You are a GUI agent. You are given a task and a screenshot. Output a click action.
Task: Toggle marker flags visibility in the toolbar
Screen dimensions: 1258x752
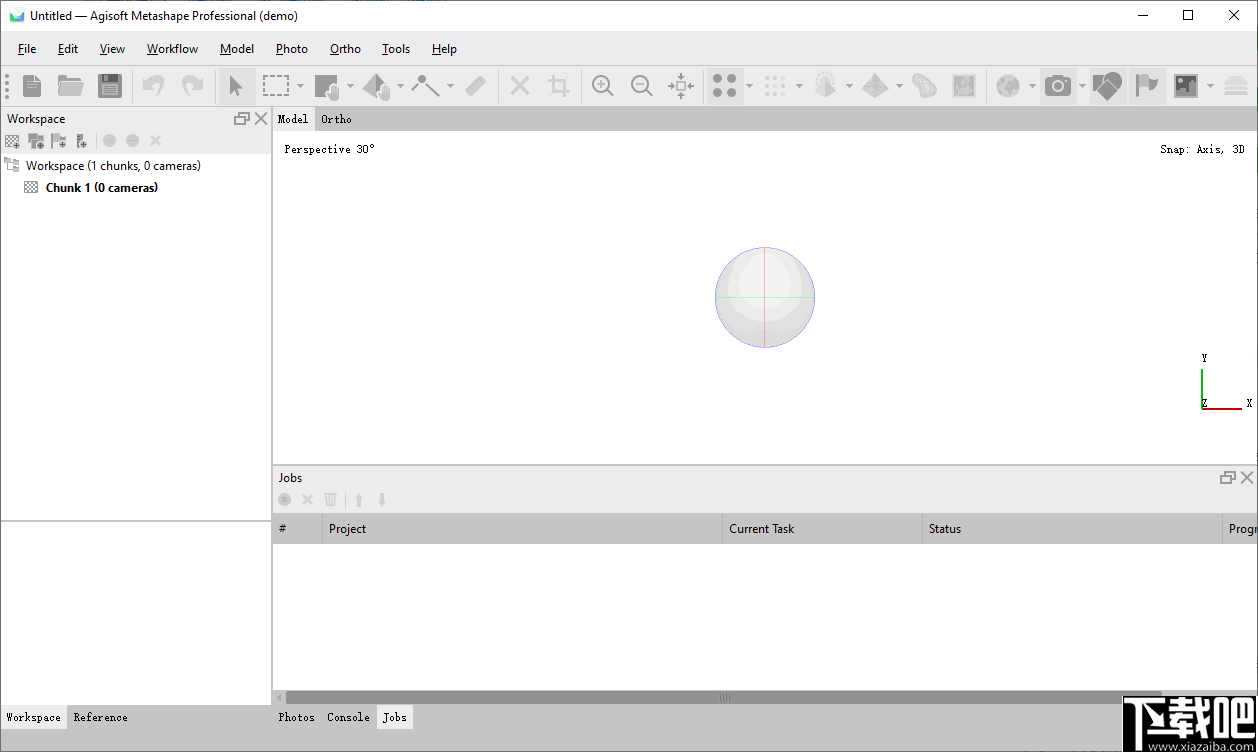(1146, 86)
